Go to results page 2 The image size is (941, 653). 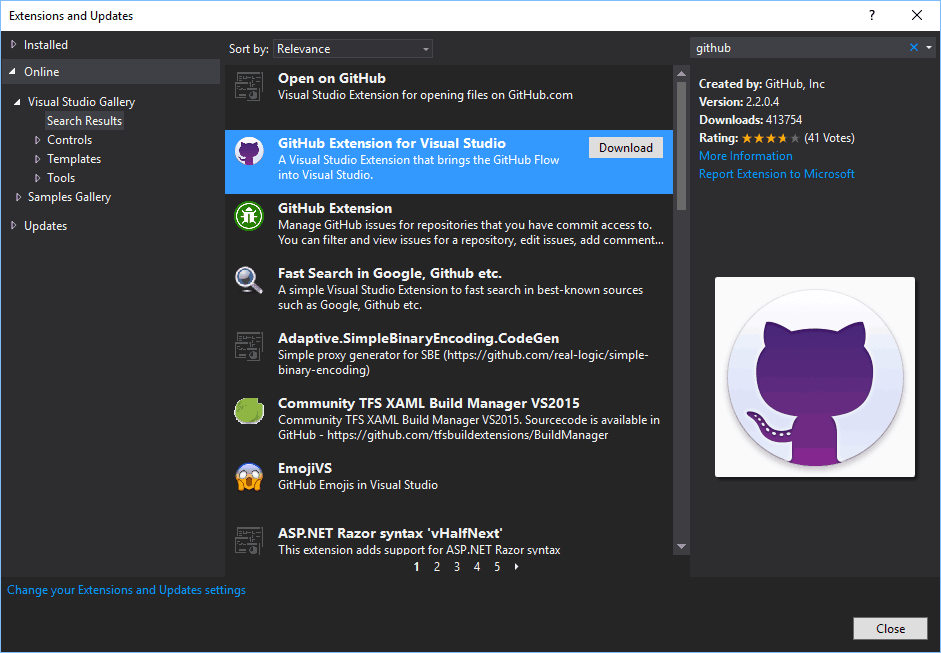[437, 567]
